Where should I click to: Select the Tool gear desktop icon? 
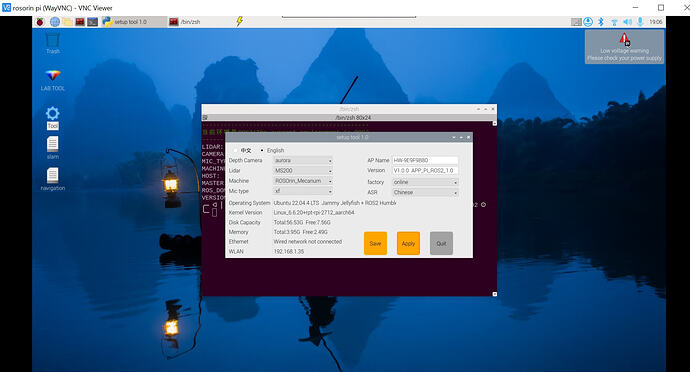pyautogui.click(x=52, y=118)
